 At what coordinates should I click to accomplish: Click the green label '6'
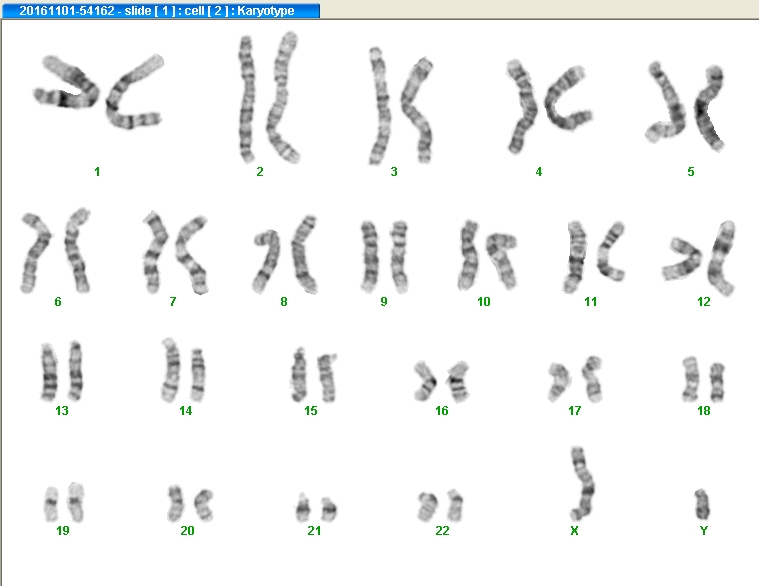click(58, 302)
